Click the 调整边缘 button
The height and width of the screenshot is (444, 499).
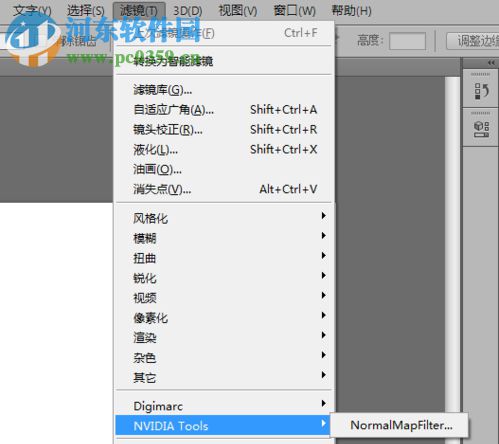(x=473, y=41)
